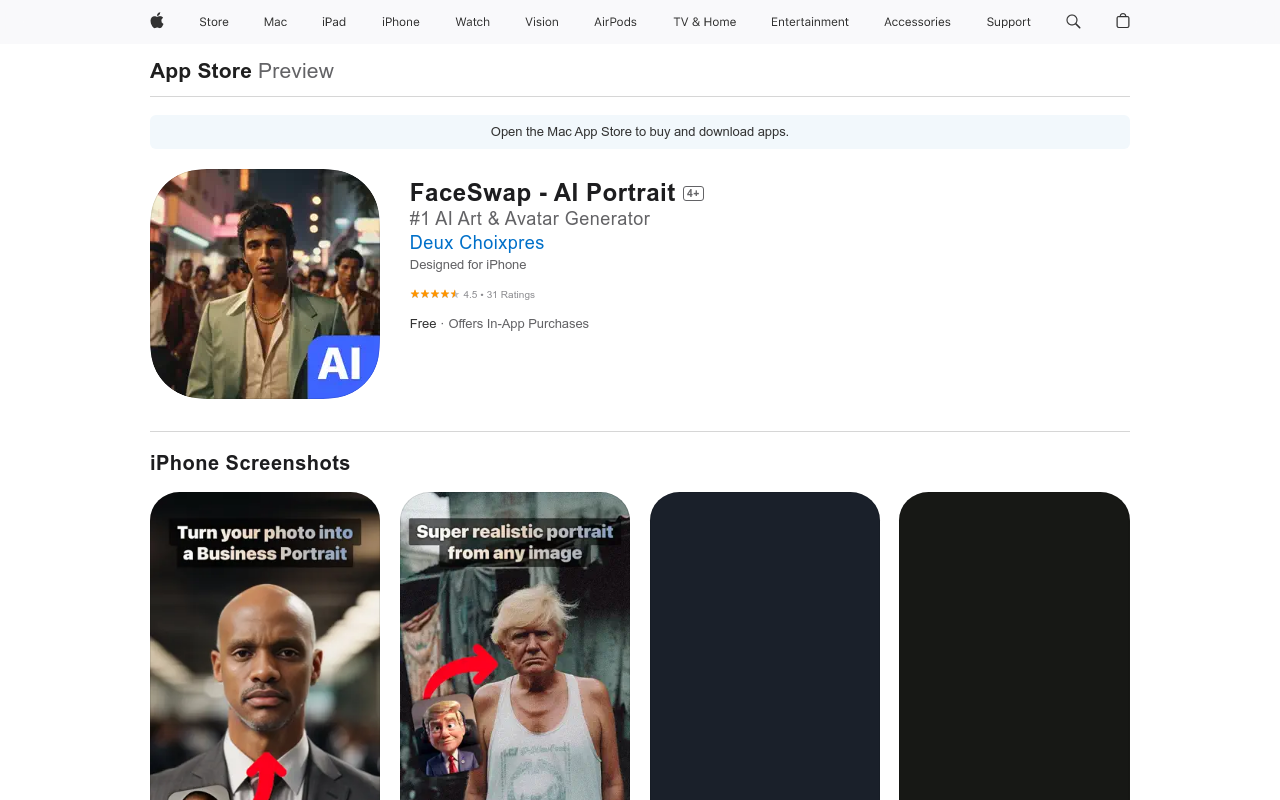1280x800 pixels.
Task: Open the fourth black screenshot
Action: tap(1014, 646)
